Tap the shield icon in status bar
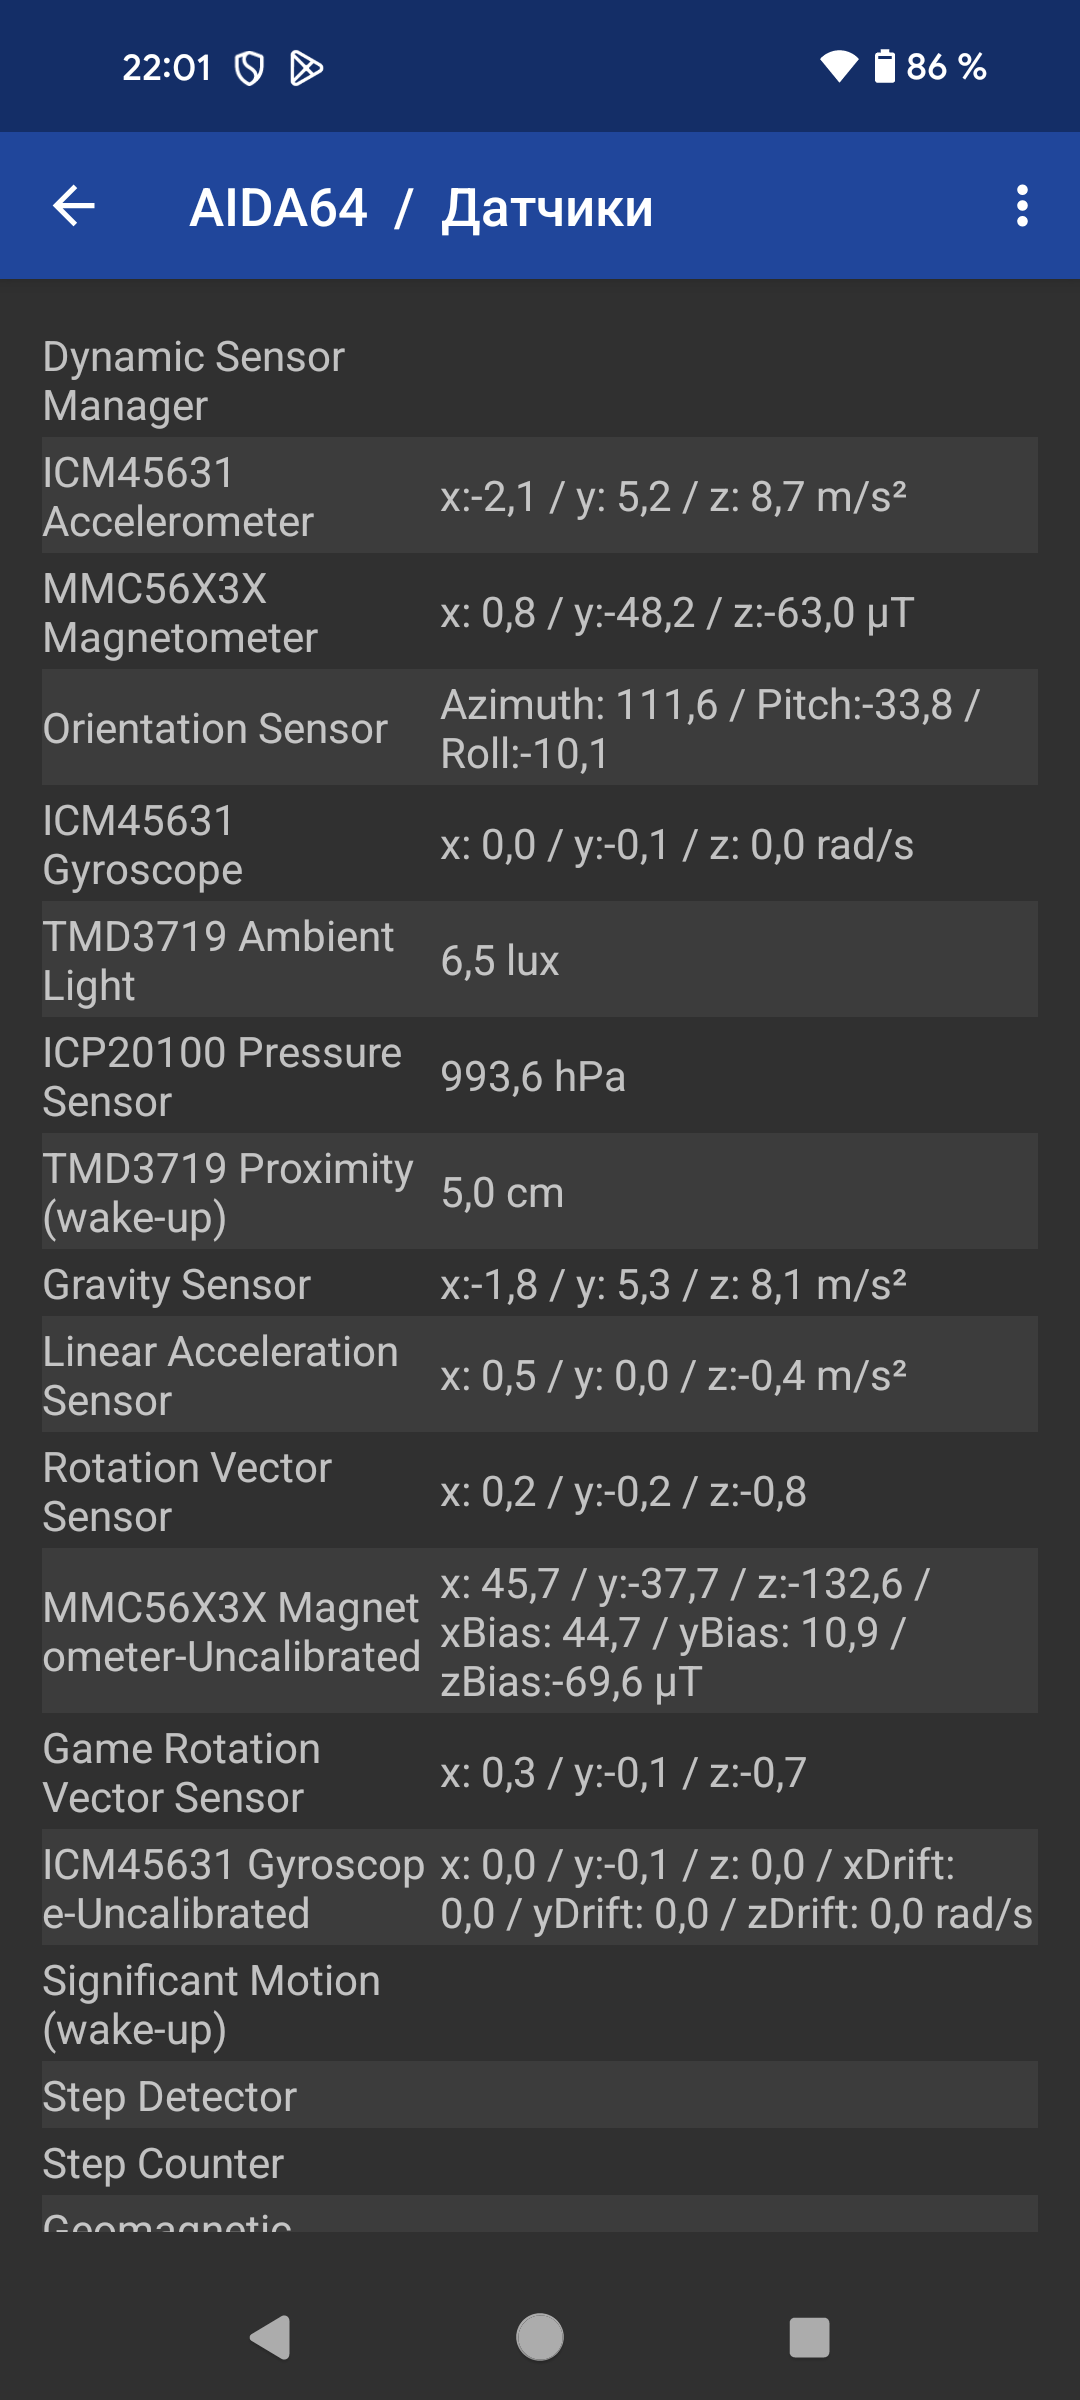 [x=249, y=68]
